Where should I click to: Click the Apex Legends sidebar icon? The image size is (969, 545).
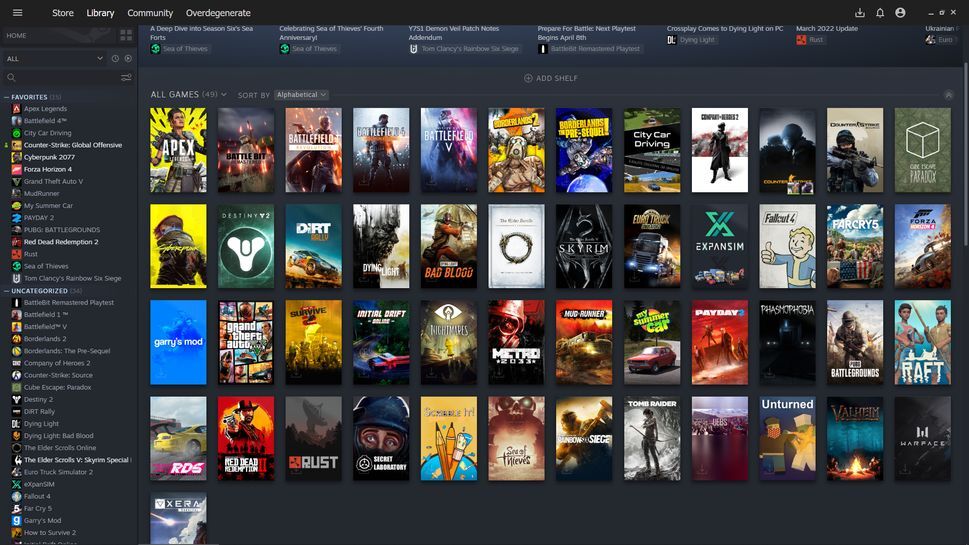[17, 109]
